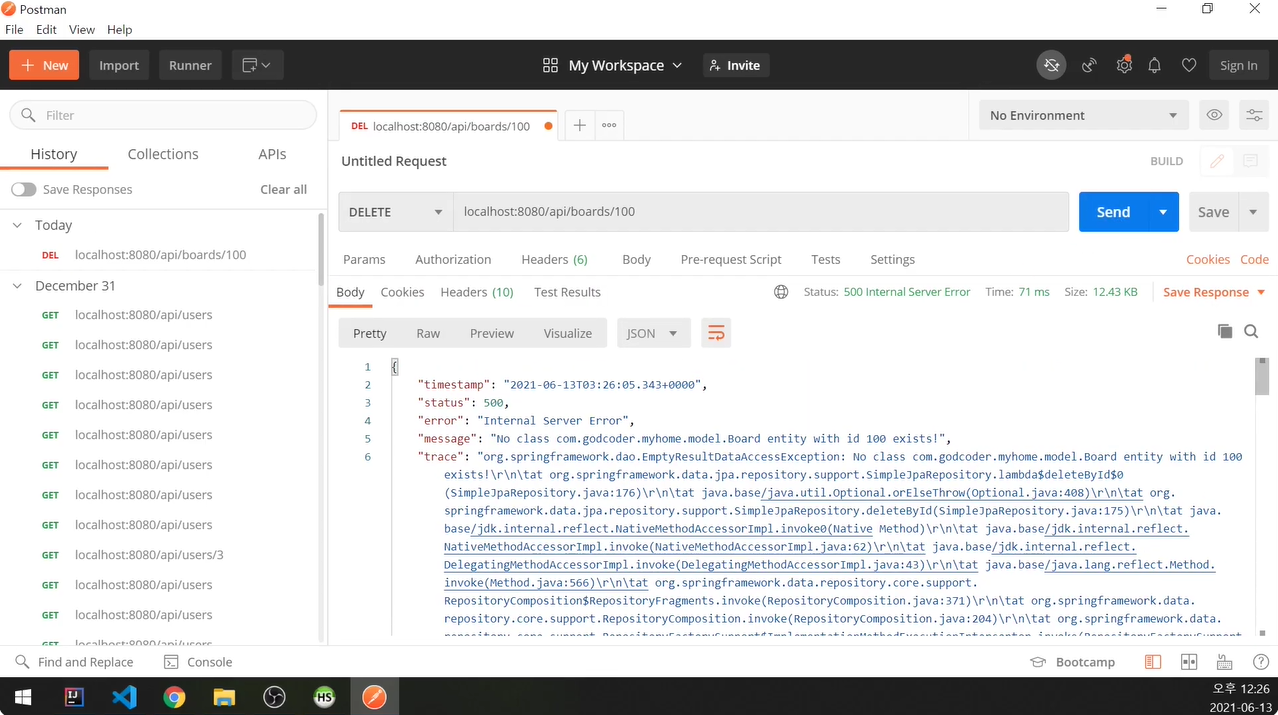This screenshot has width=1278, height=715.
Task: Click the response body vertical scrollbar
Action: [1262, 378]
